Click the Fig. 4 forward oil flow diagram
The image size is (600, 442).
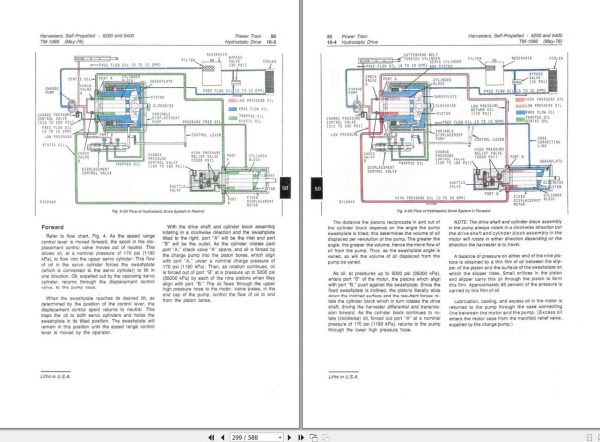point(445,131)
